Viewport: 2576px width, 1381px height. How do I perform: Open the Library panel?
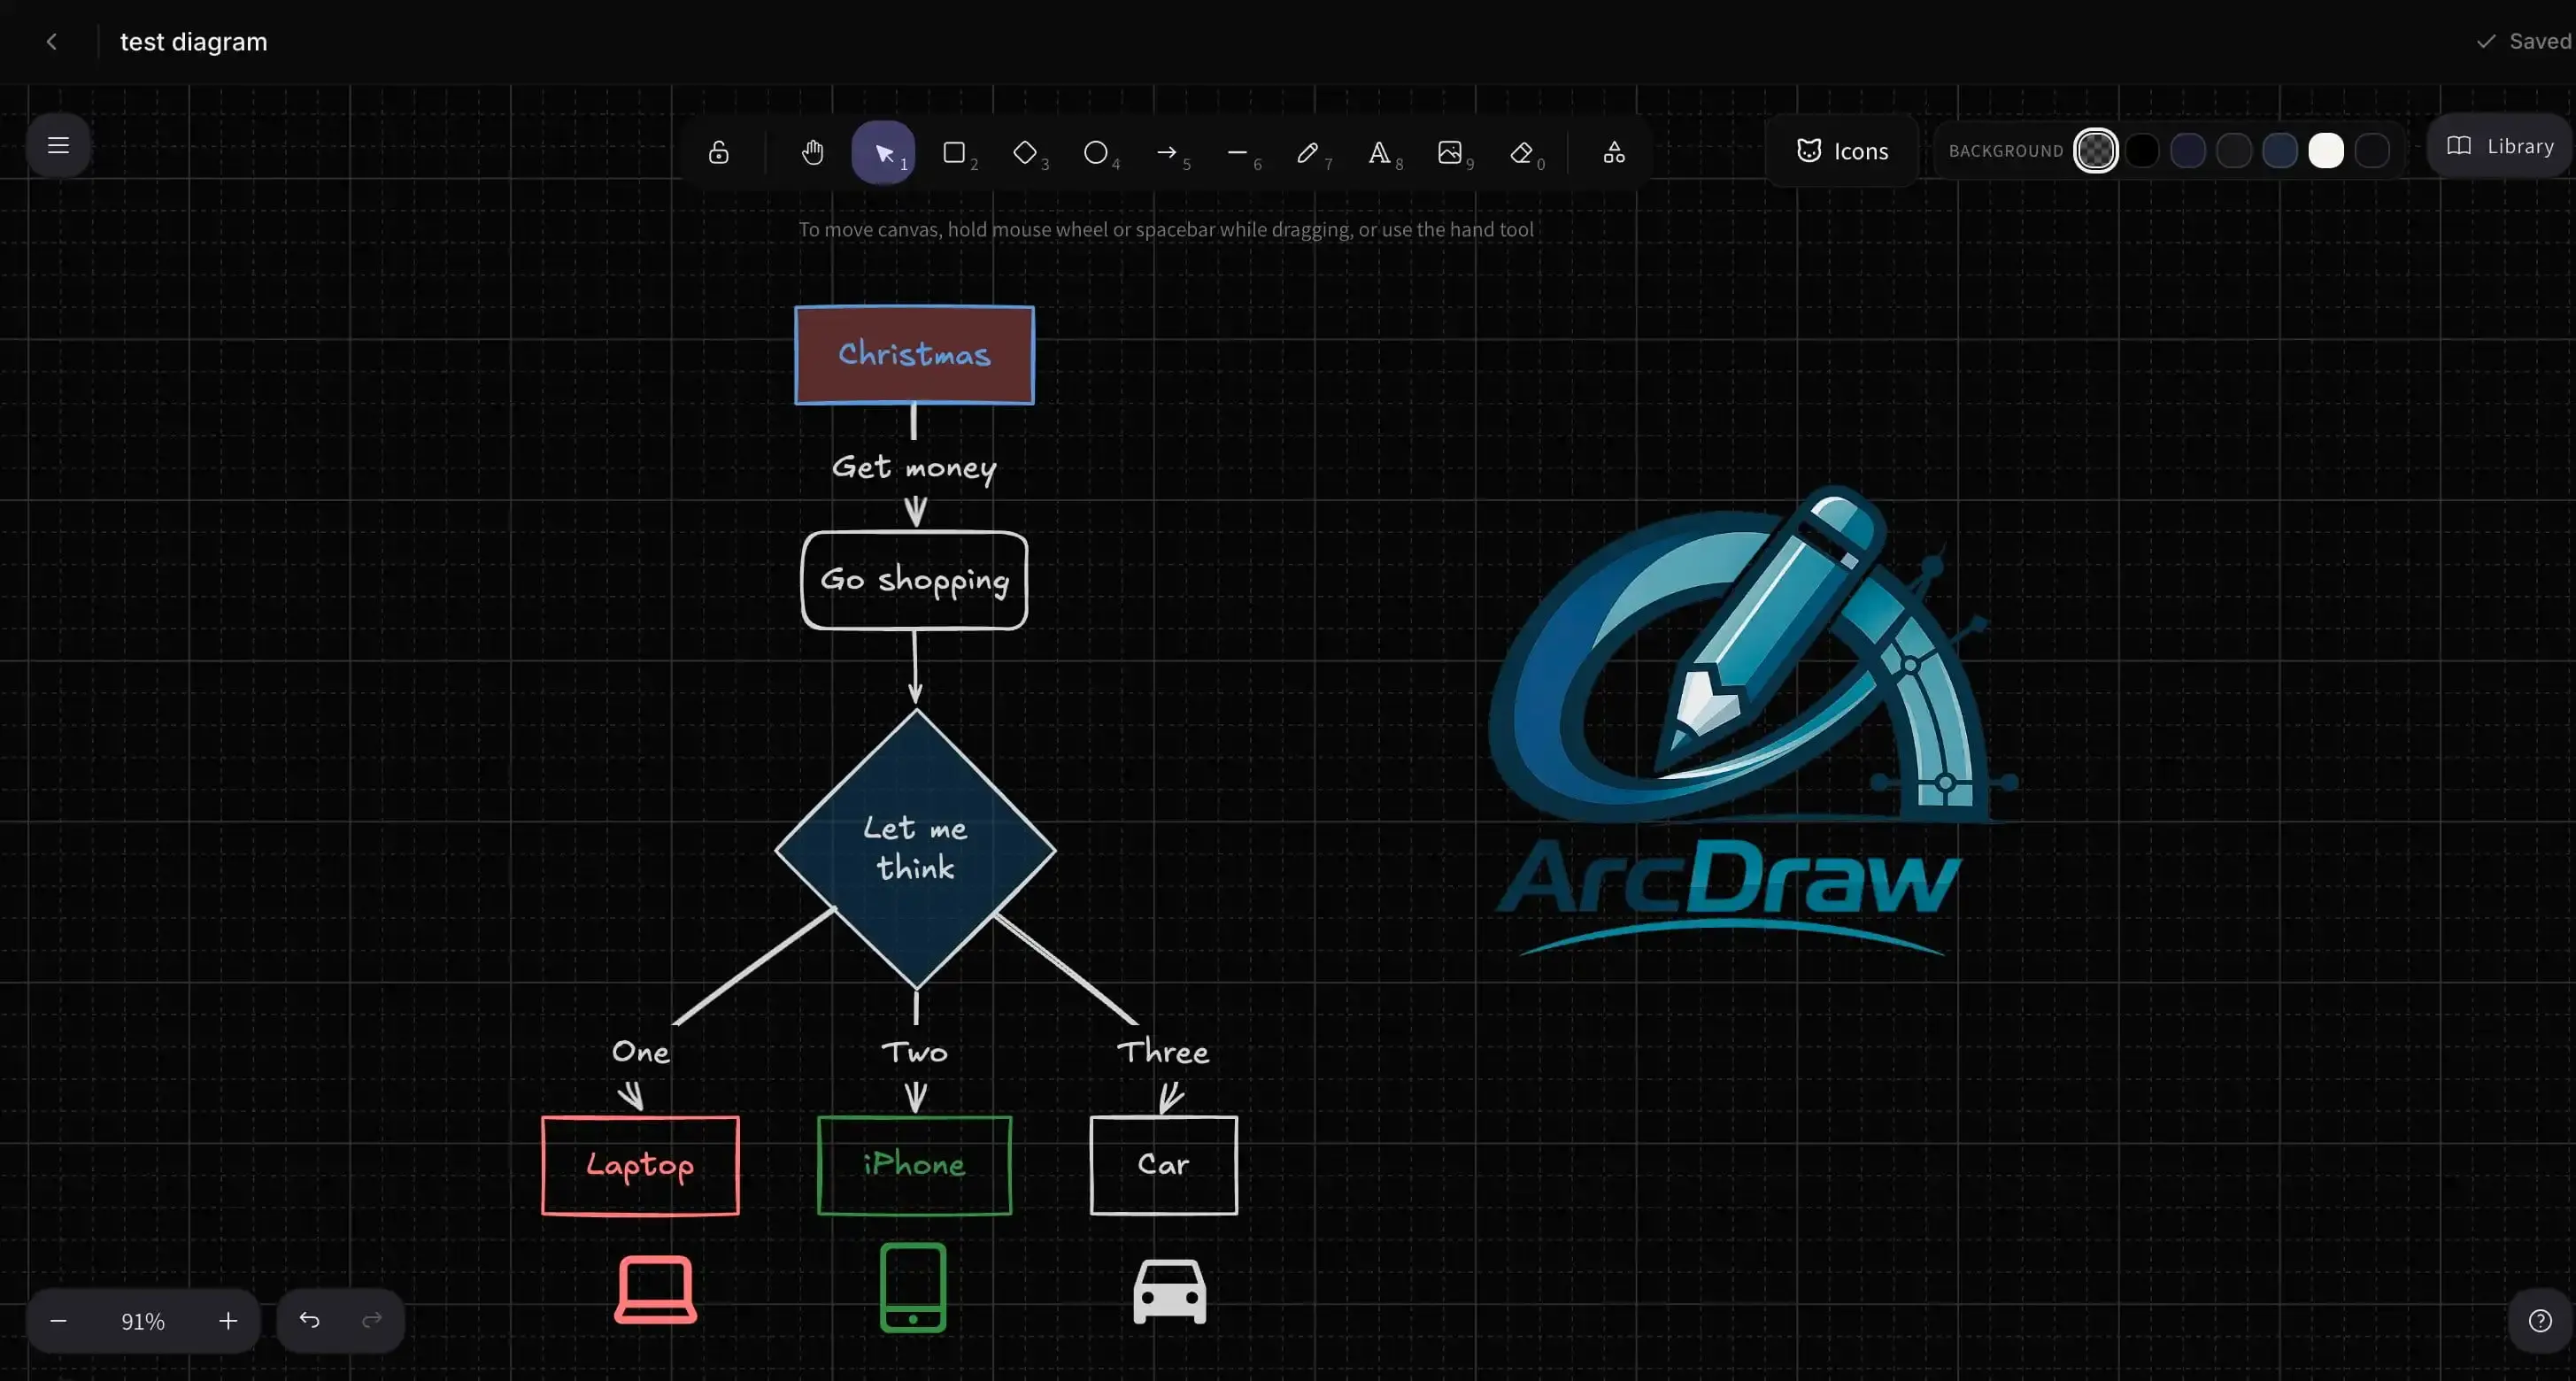[2500, 146]
